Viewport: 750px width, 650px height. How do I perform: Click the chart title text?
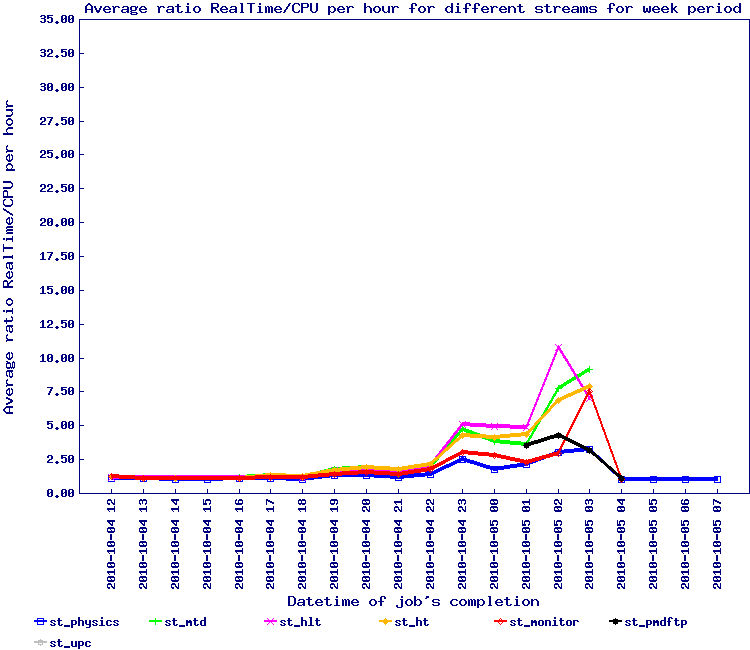click(413, 9)
